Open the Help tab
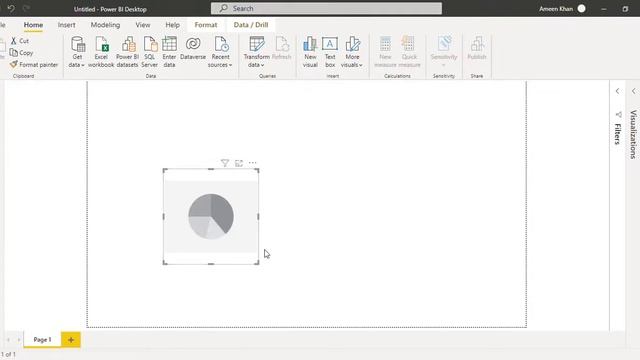 tap(172, 25)
